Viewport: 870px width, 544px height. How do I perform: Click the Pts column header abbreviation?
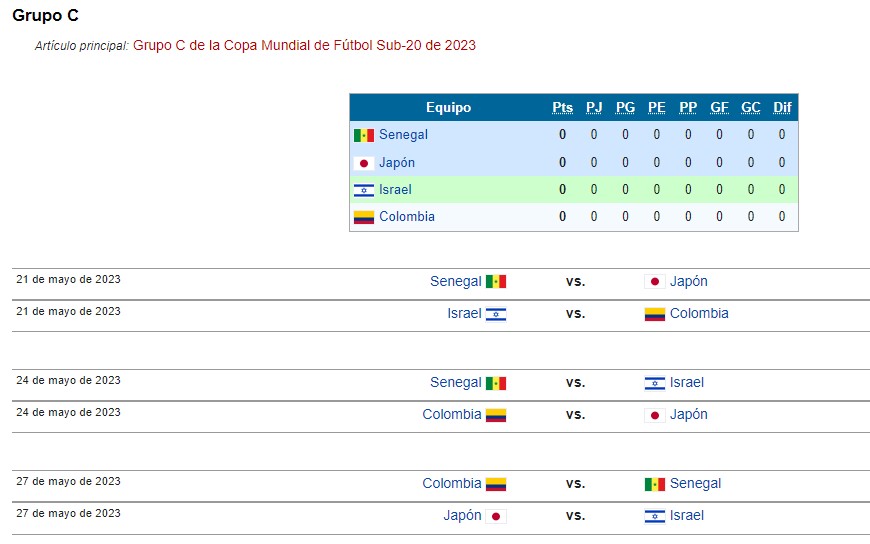click(563, 107)
